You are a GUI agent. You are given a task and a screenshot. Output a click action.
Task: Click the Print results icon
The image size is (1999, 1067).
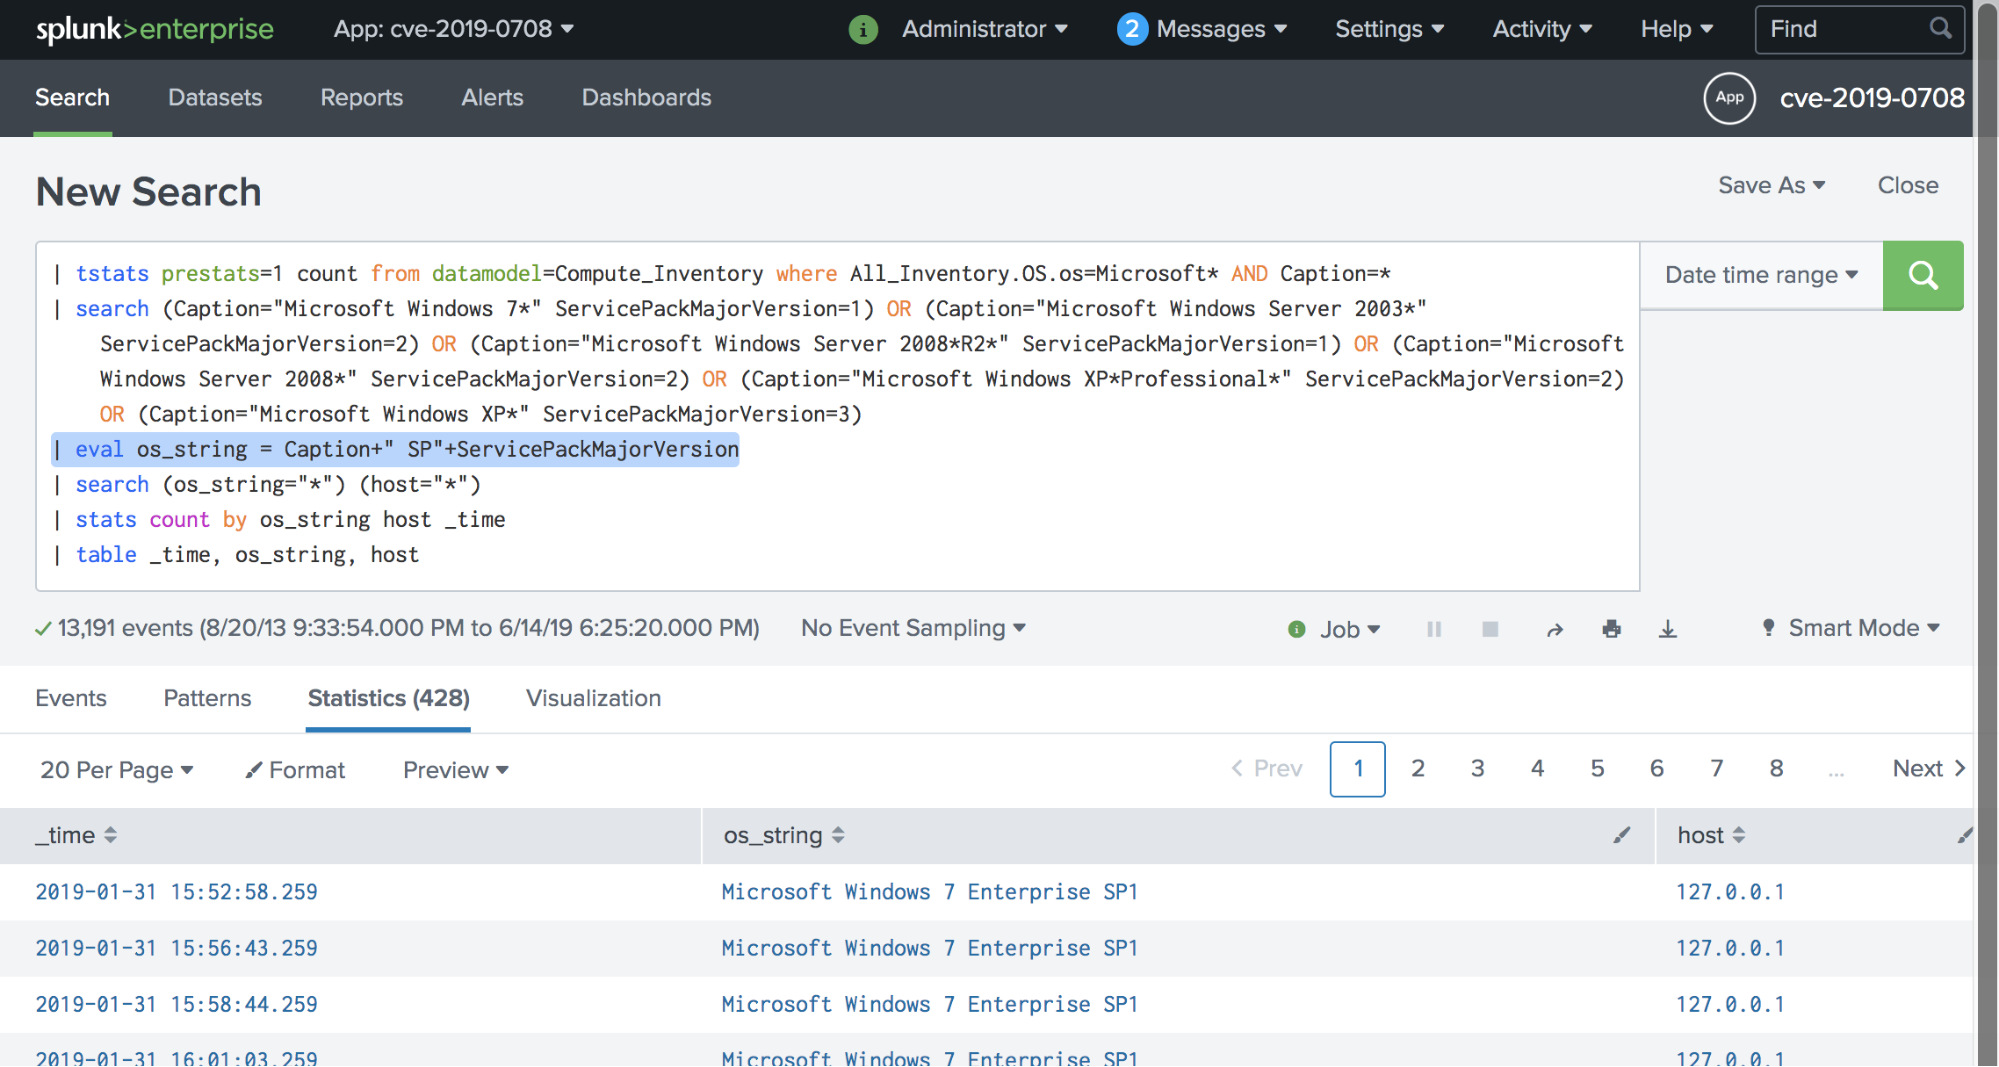[1611, 629]
